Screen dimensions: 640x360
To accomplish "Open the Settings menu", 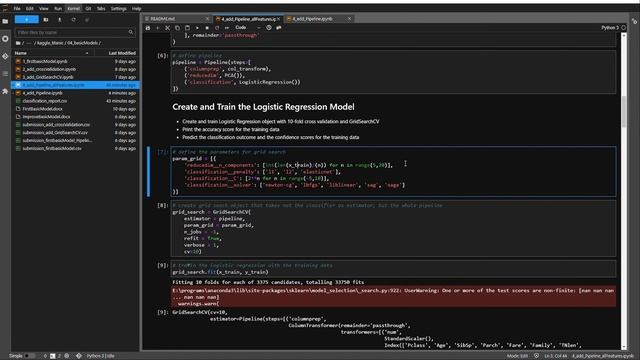I will pos(118,9).
